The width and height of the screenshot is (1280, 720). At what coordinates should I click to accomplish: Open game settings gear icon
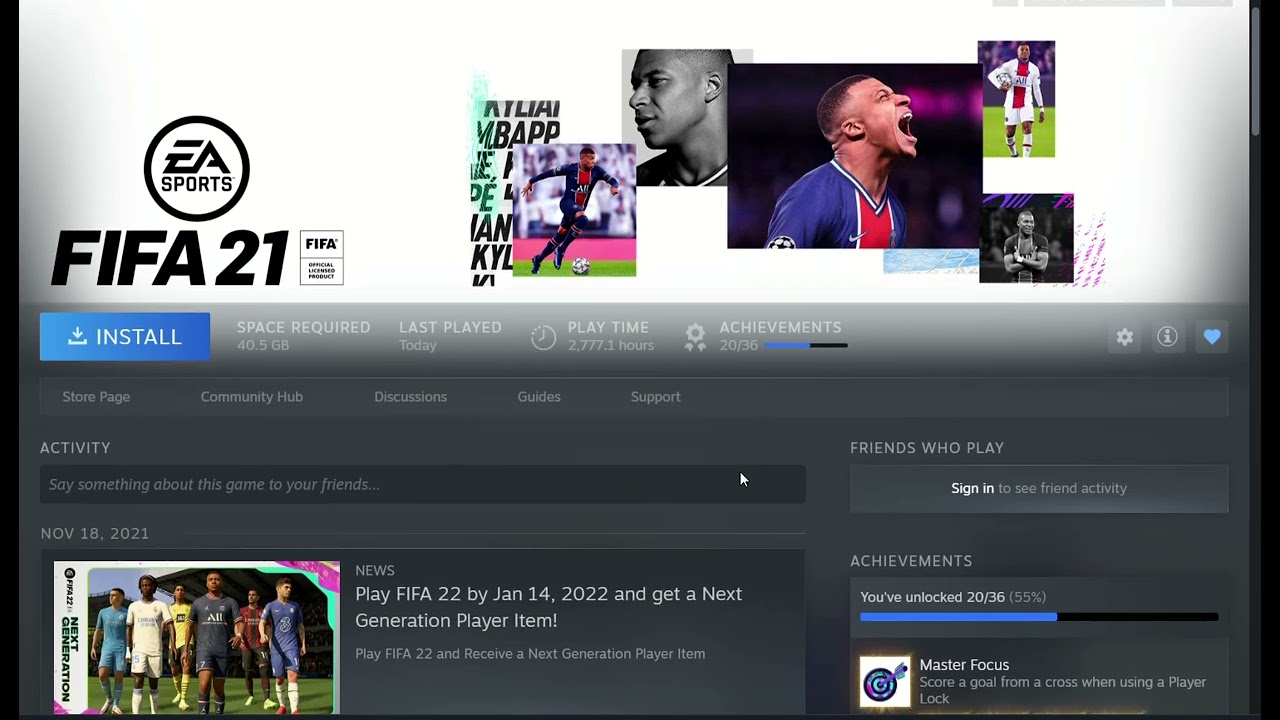[x=1125, y=337]
